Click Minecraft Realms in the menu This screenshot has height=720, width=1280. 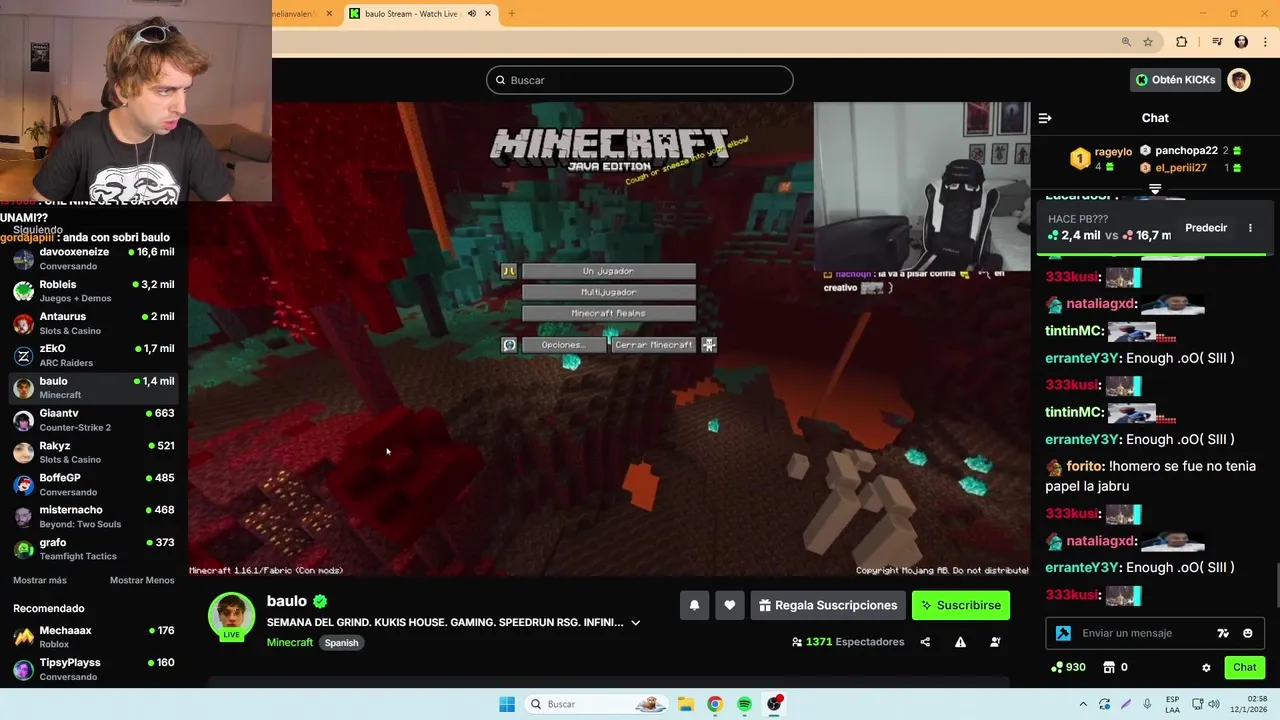click(608, 313)
